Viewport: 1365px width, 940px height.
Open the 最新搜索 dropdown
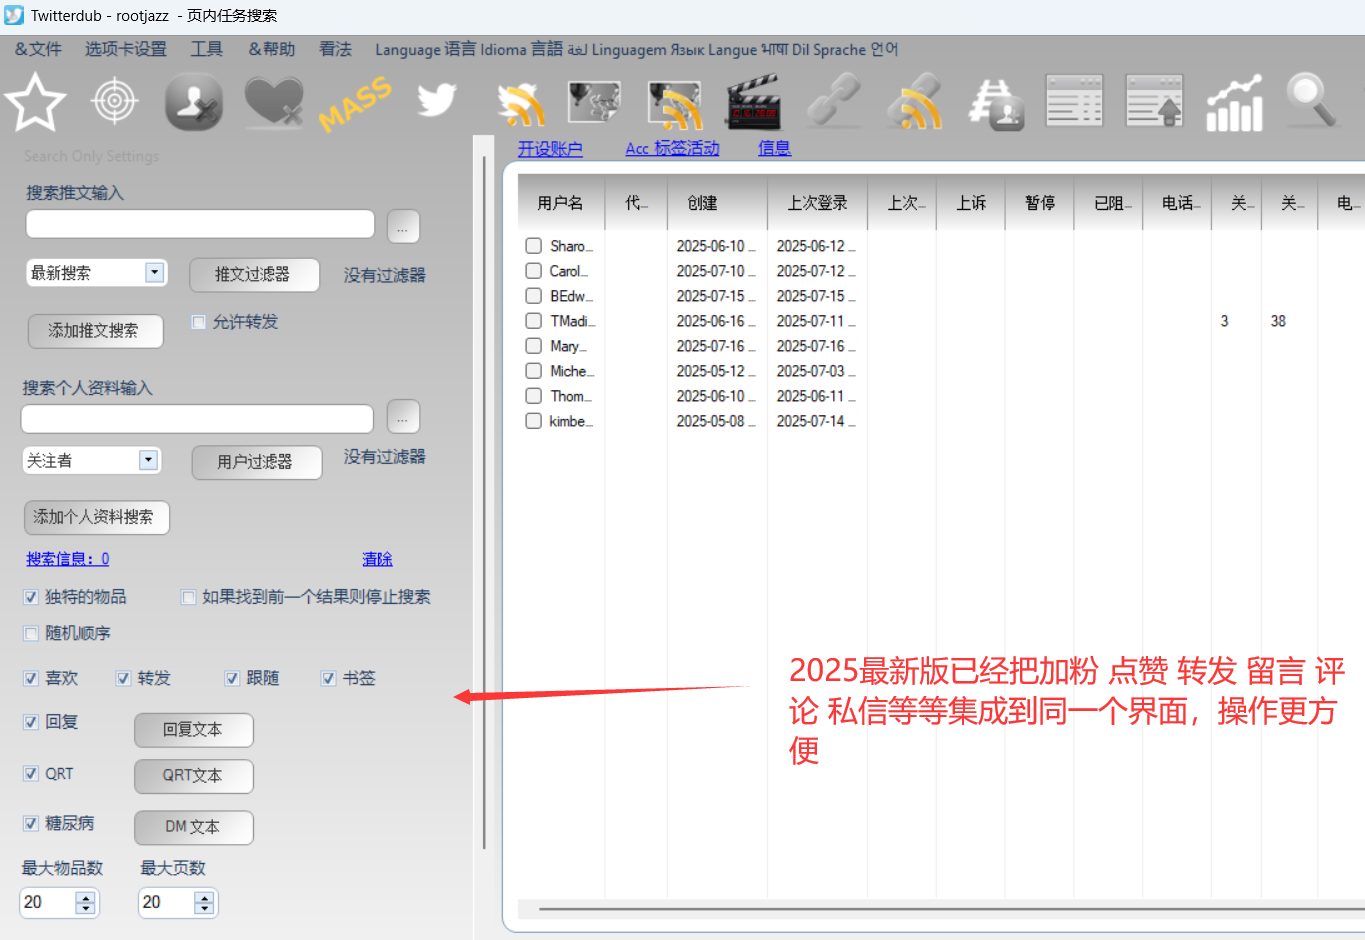pyautogui.click(x=154, y=272)
